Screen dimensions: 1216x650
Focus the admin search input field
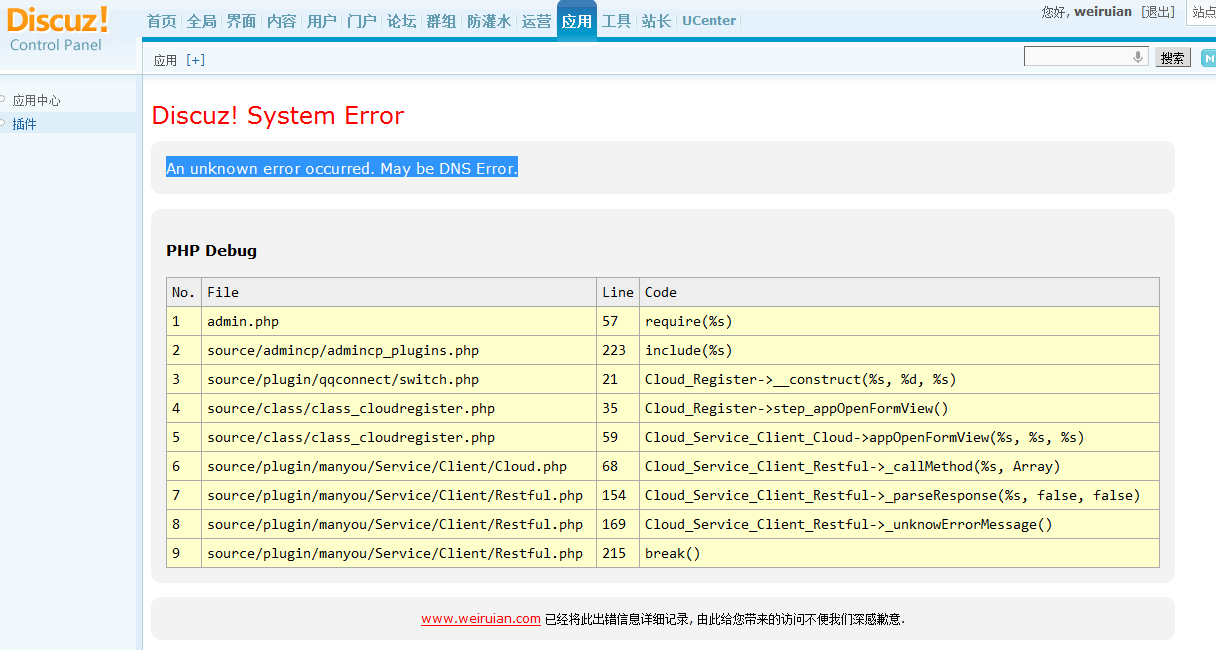pyautogui.click(x=1078, y=57)
